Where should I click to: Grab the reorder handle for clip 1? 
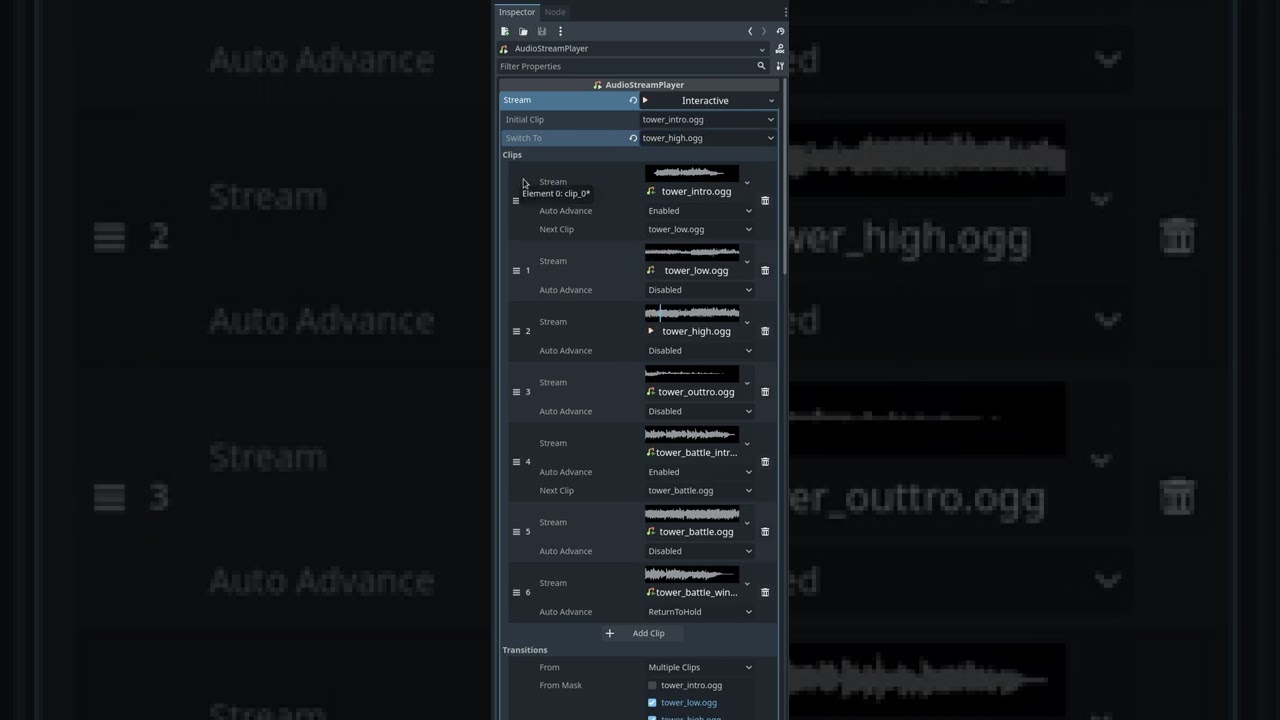pyautogui.click(x=516, y=270)
